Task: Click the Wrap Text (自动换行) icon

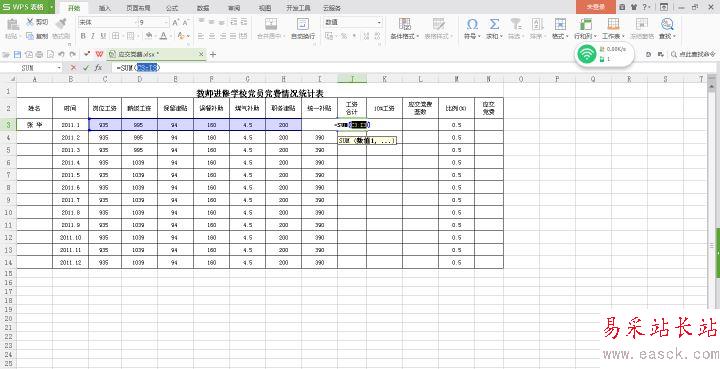Action: pyautogui.click(x=303, y=24)
